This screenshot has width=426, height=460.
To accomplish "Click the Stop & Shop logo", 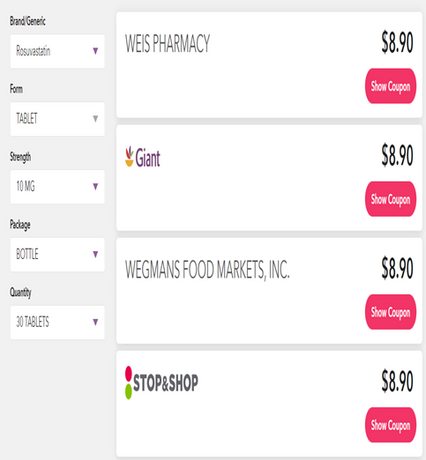I will [162, 382].
